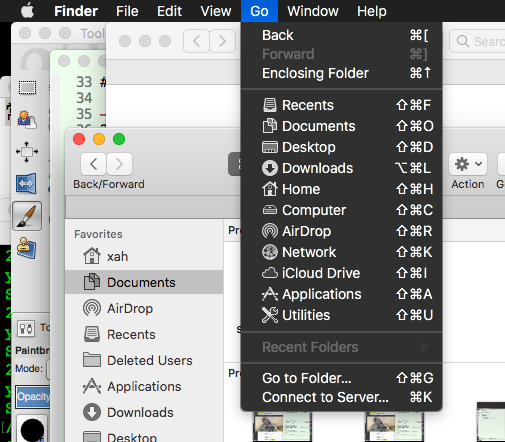This screenshot has width=505, height=442.
Task: Select Documents in the Go menu
Action: coord(341,126)
